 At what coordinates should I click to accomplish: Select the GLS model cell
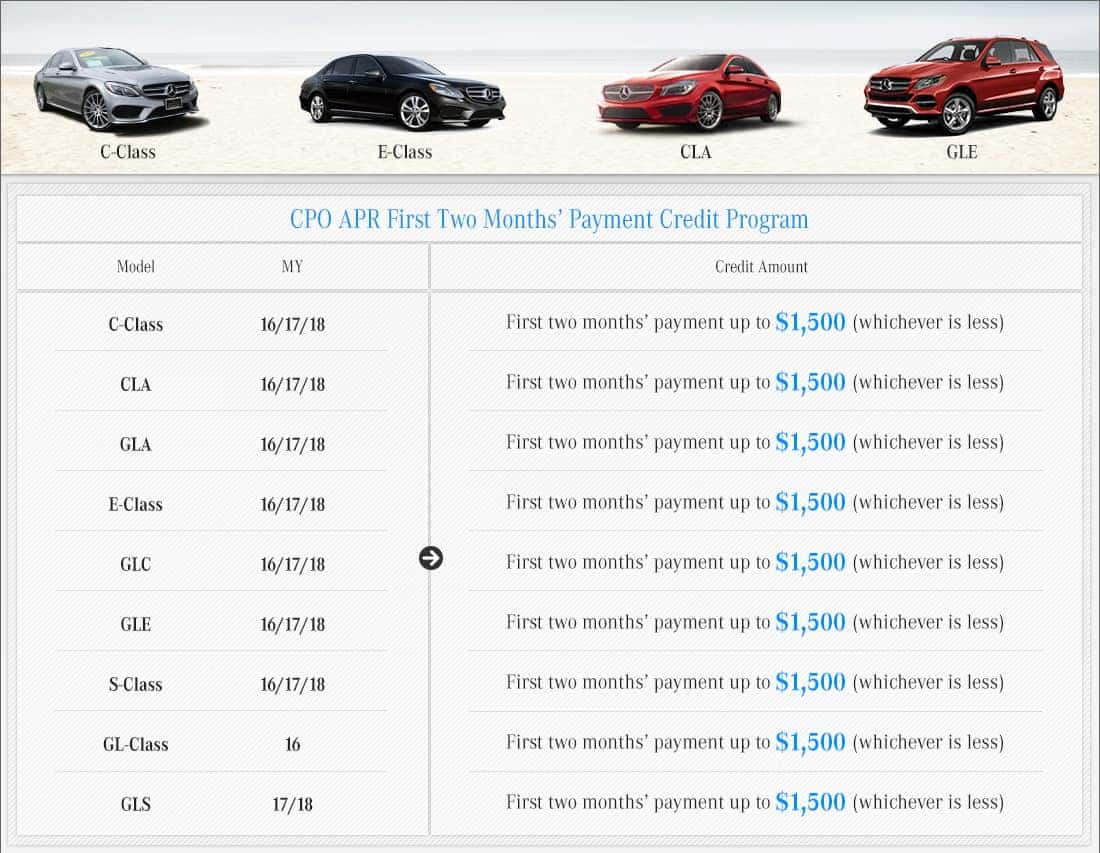(x=135, y=804)
